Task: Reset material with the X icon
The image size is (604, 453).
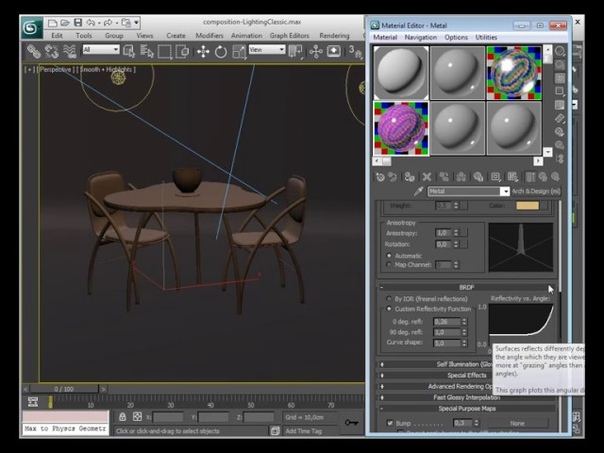Action: pyautogui.click(x=427, y=177)
